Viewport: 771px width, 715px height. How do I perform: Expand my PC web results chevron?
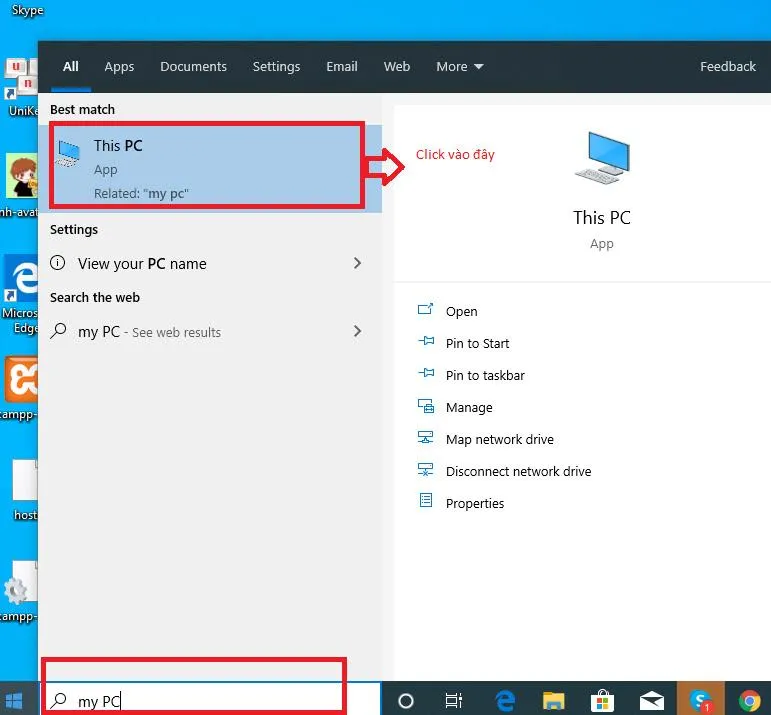(358, 331)
